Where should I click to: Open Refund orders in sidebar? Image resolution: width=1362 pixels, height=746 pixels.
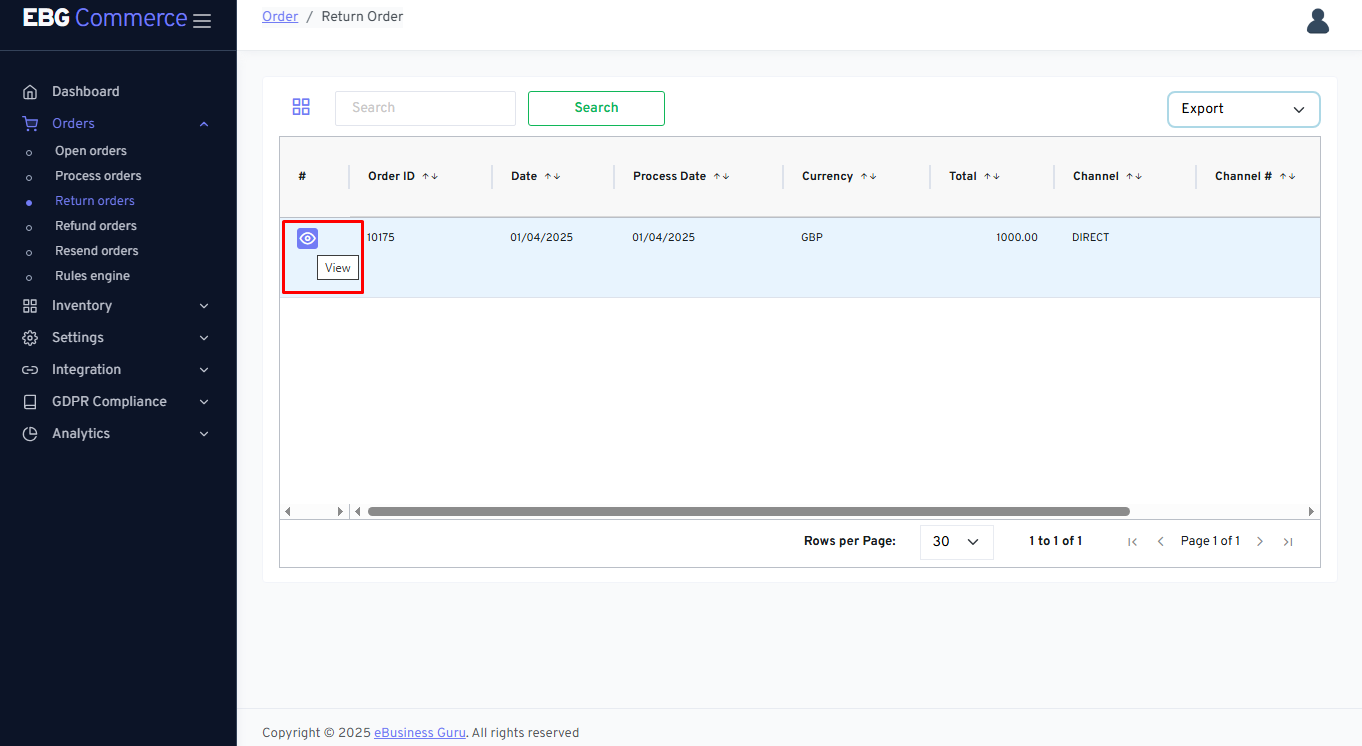click(96, 226)
